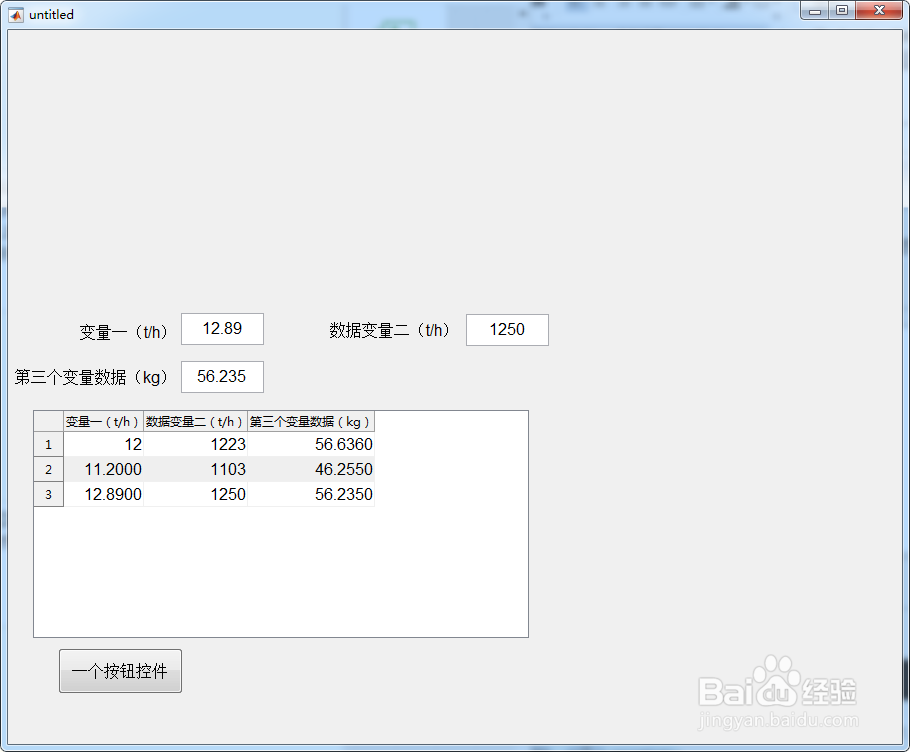
Task: Click table column header 变量一（t/h）
Action: (x=103, y=422)
